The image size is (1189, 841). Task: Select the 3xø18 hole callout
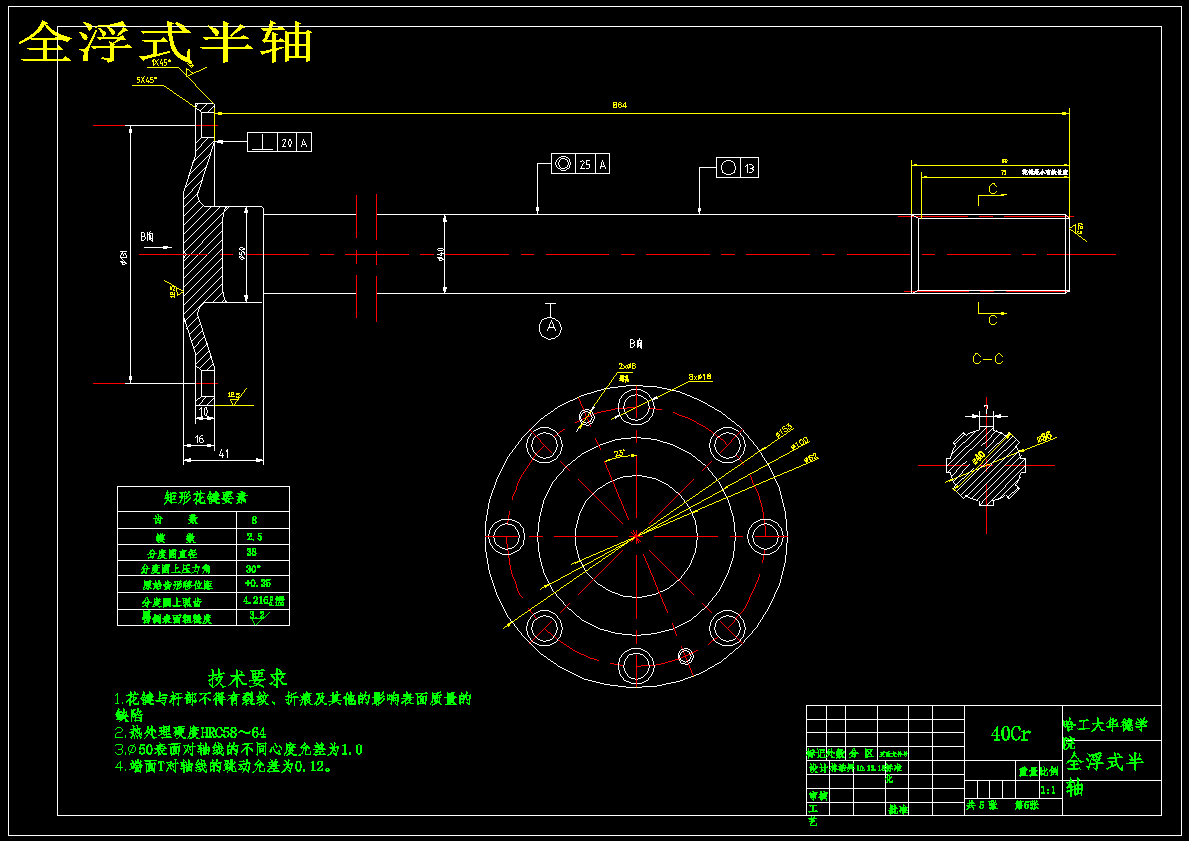tap(700, 377)
